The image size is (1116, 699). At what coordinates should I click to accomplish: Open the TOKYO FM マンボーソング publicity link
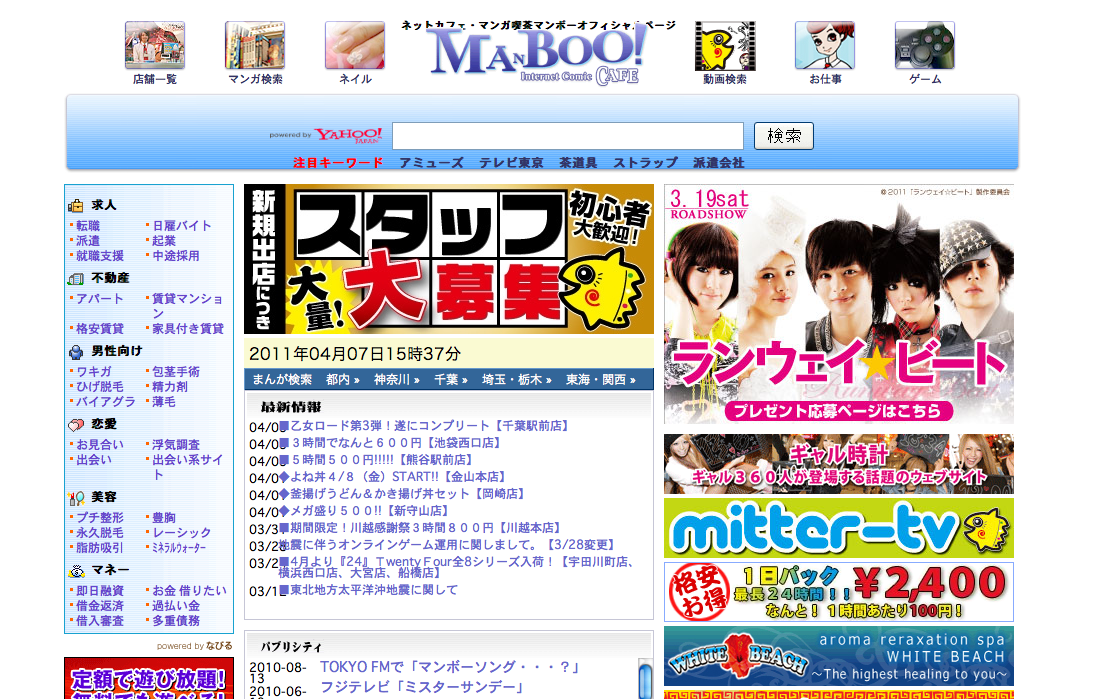(451, 667)
